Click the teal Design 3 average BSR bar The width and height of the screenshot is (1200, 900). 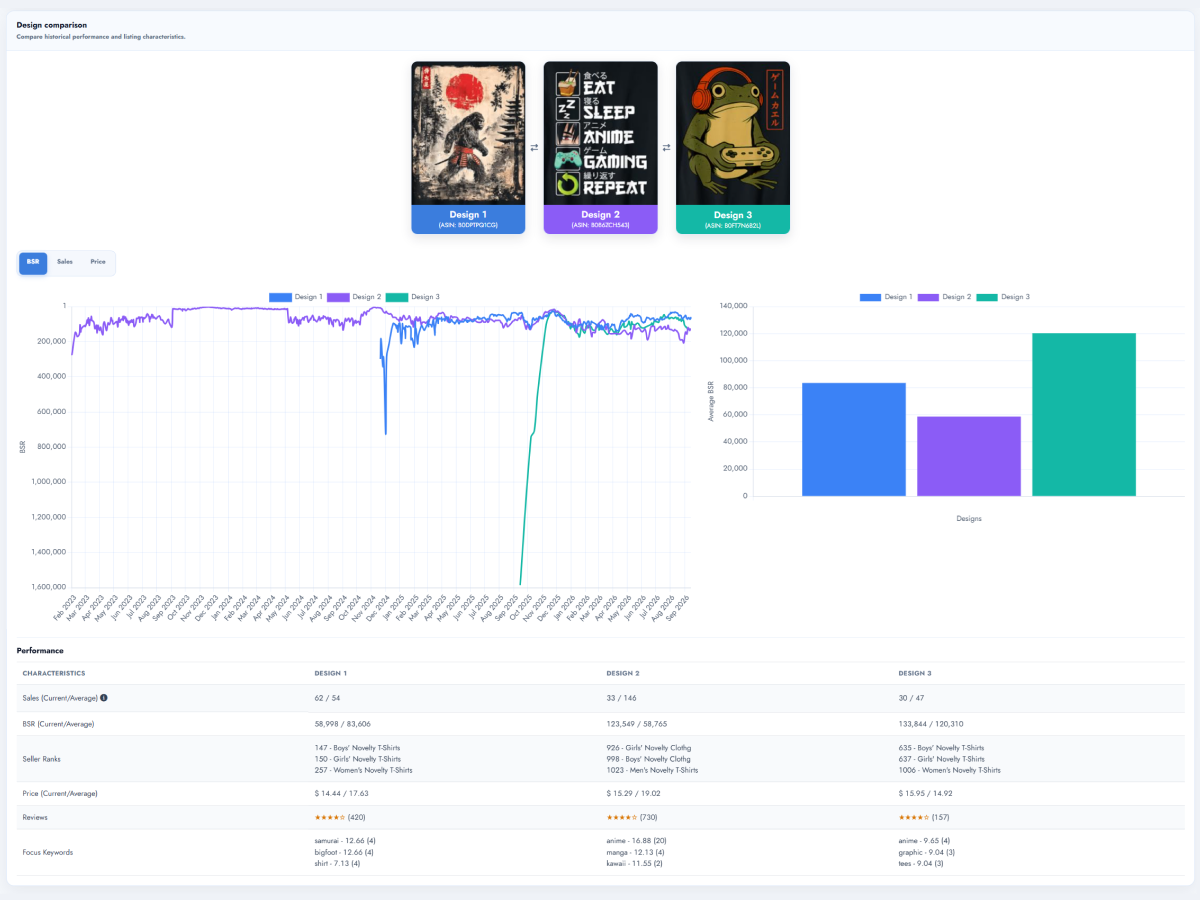click(x=1084, y=414)
